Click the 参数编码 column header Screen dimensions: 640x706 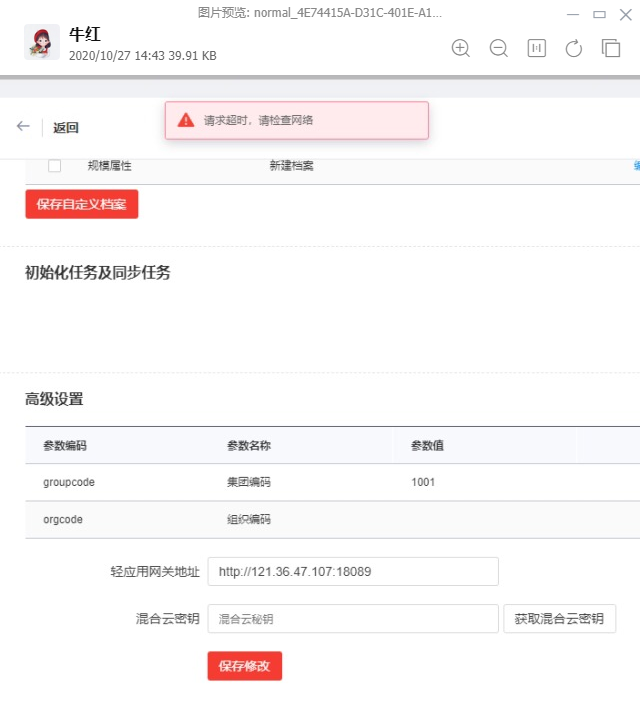(65, 445)
